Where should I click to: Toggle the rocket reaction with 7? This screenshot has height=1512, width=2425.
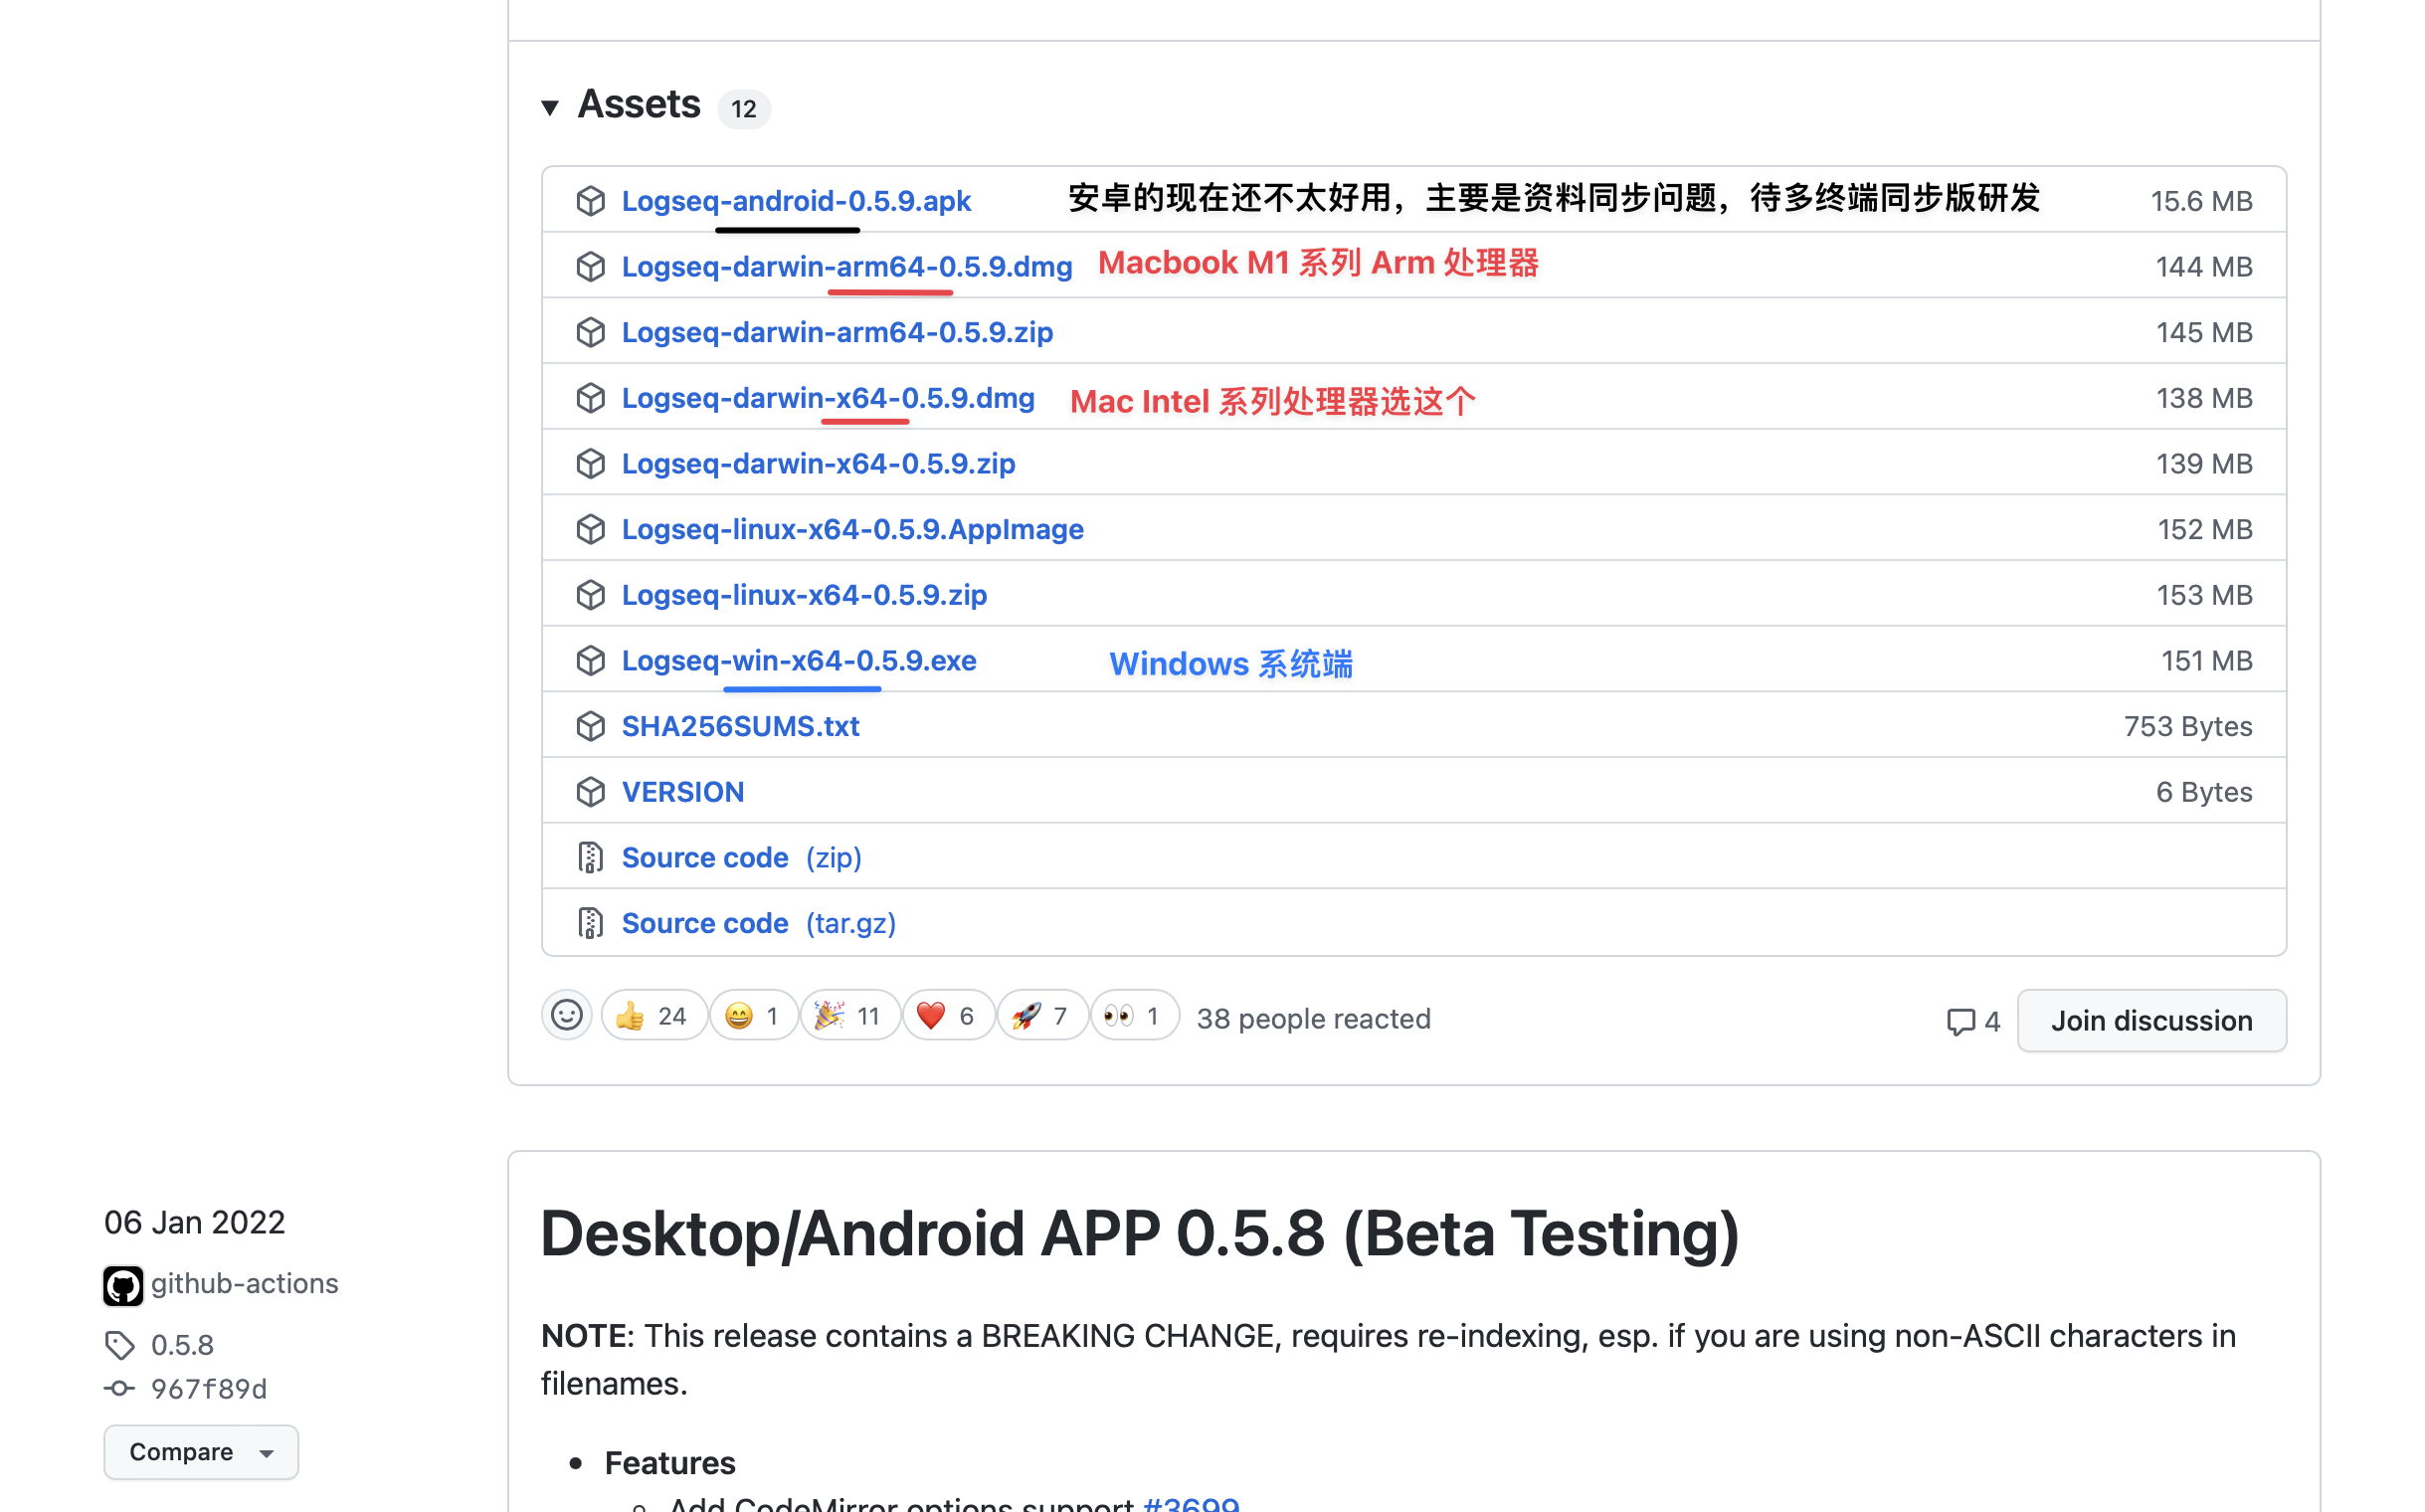pyautogui.click(x=1042, y=1016)
